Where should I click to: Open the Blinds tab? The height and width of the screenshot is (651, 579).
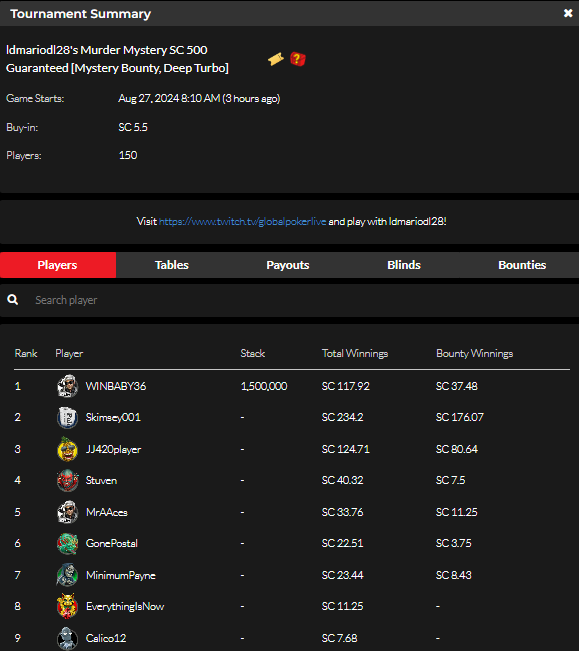tap(404, 265)
